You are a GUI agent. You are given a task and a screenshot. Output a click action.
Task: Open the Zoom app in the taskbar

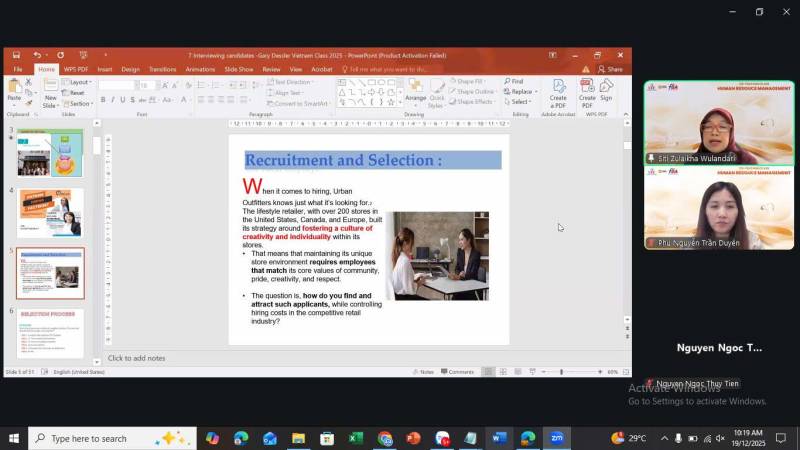pyautogui.click(x=556, y=438)
